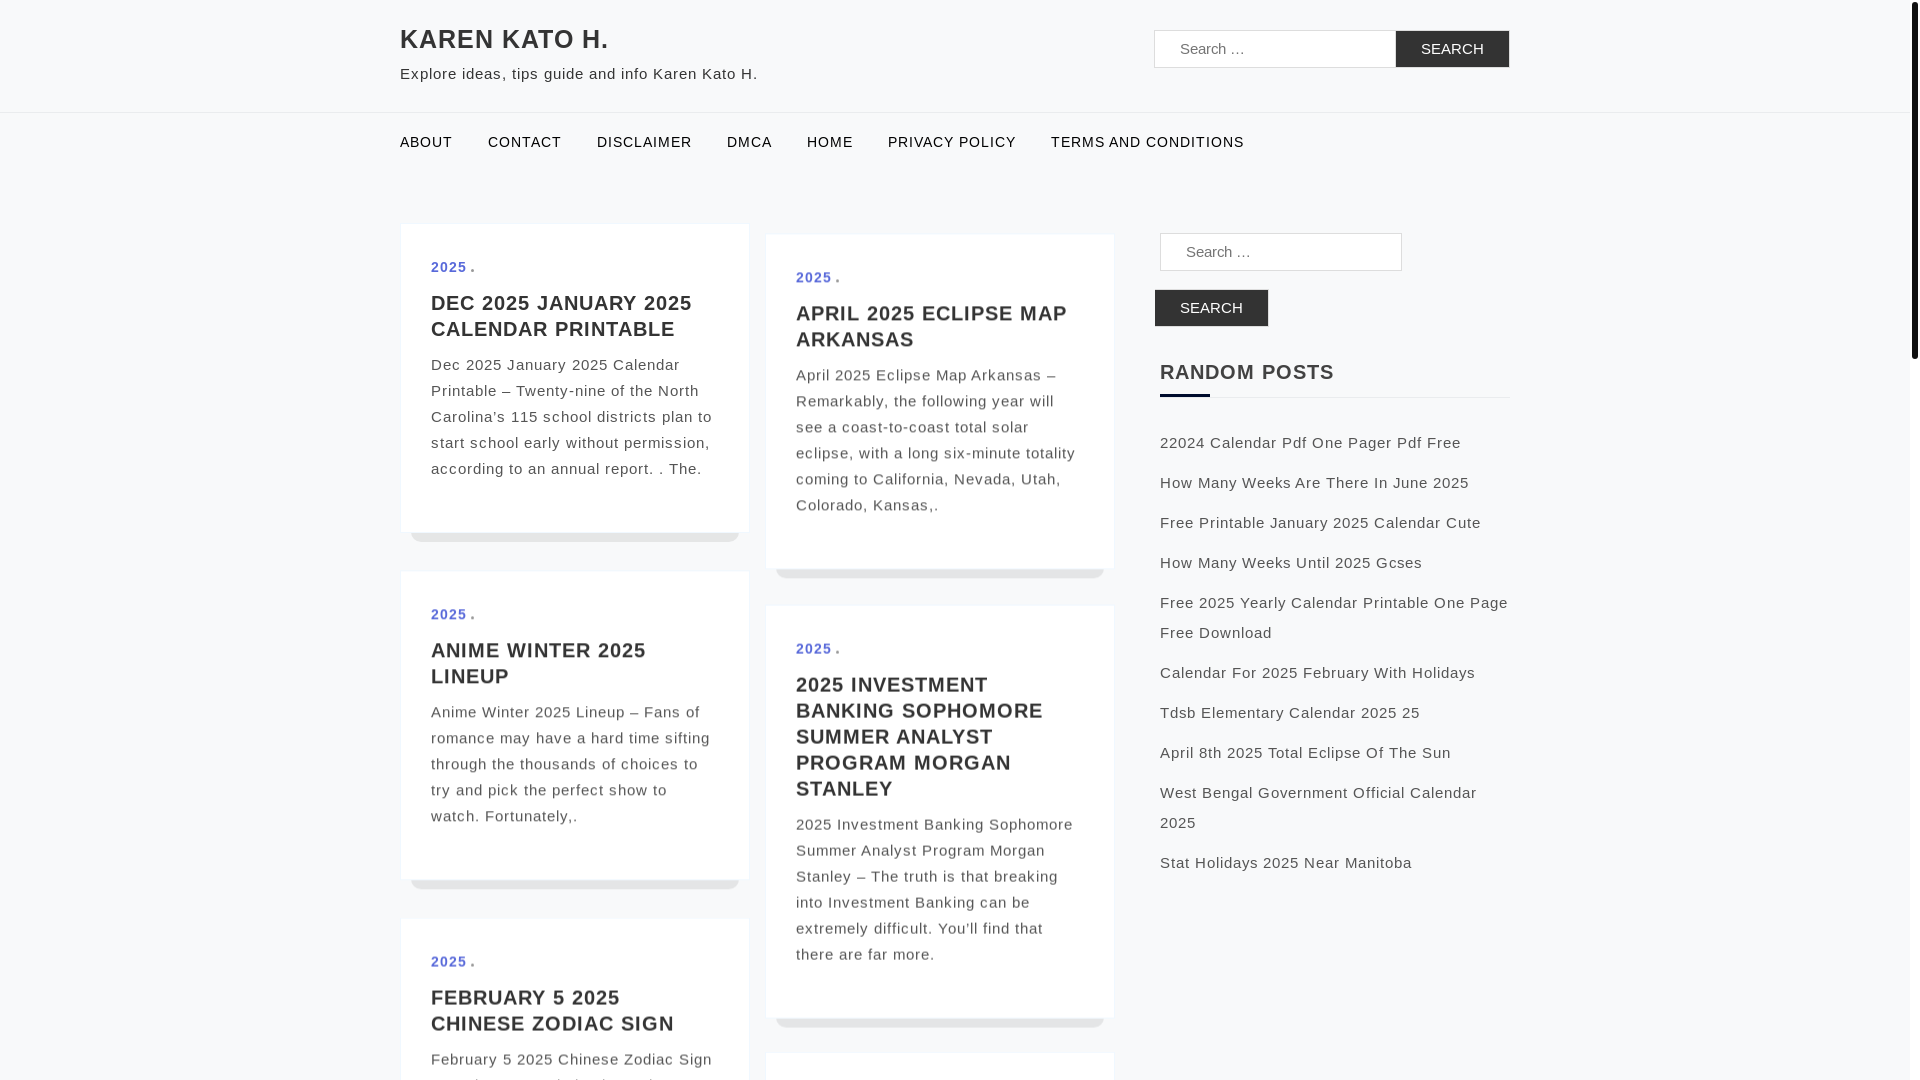Open the Contact menu item

[524, 142]
